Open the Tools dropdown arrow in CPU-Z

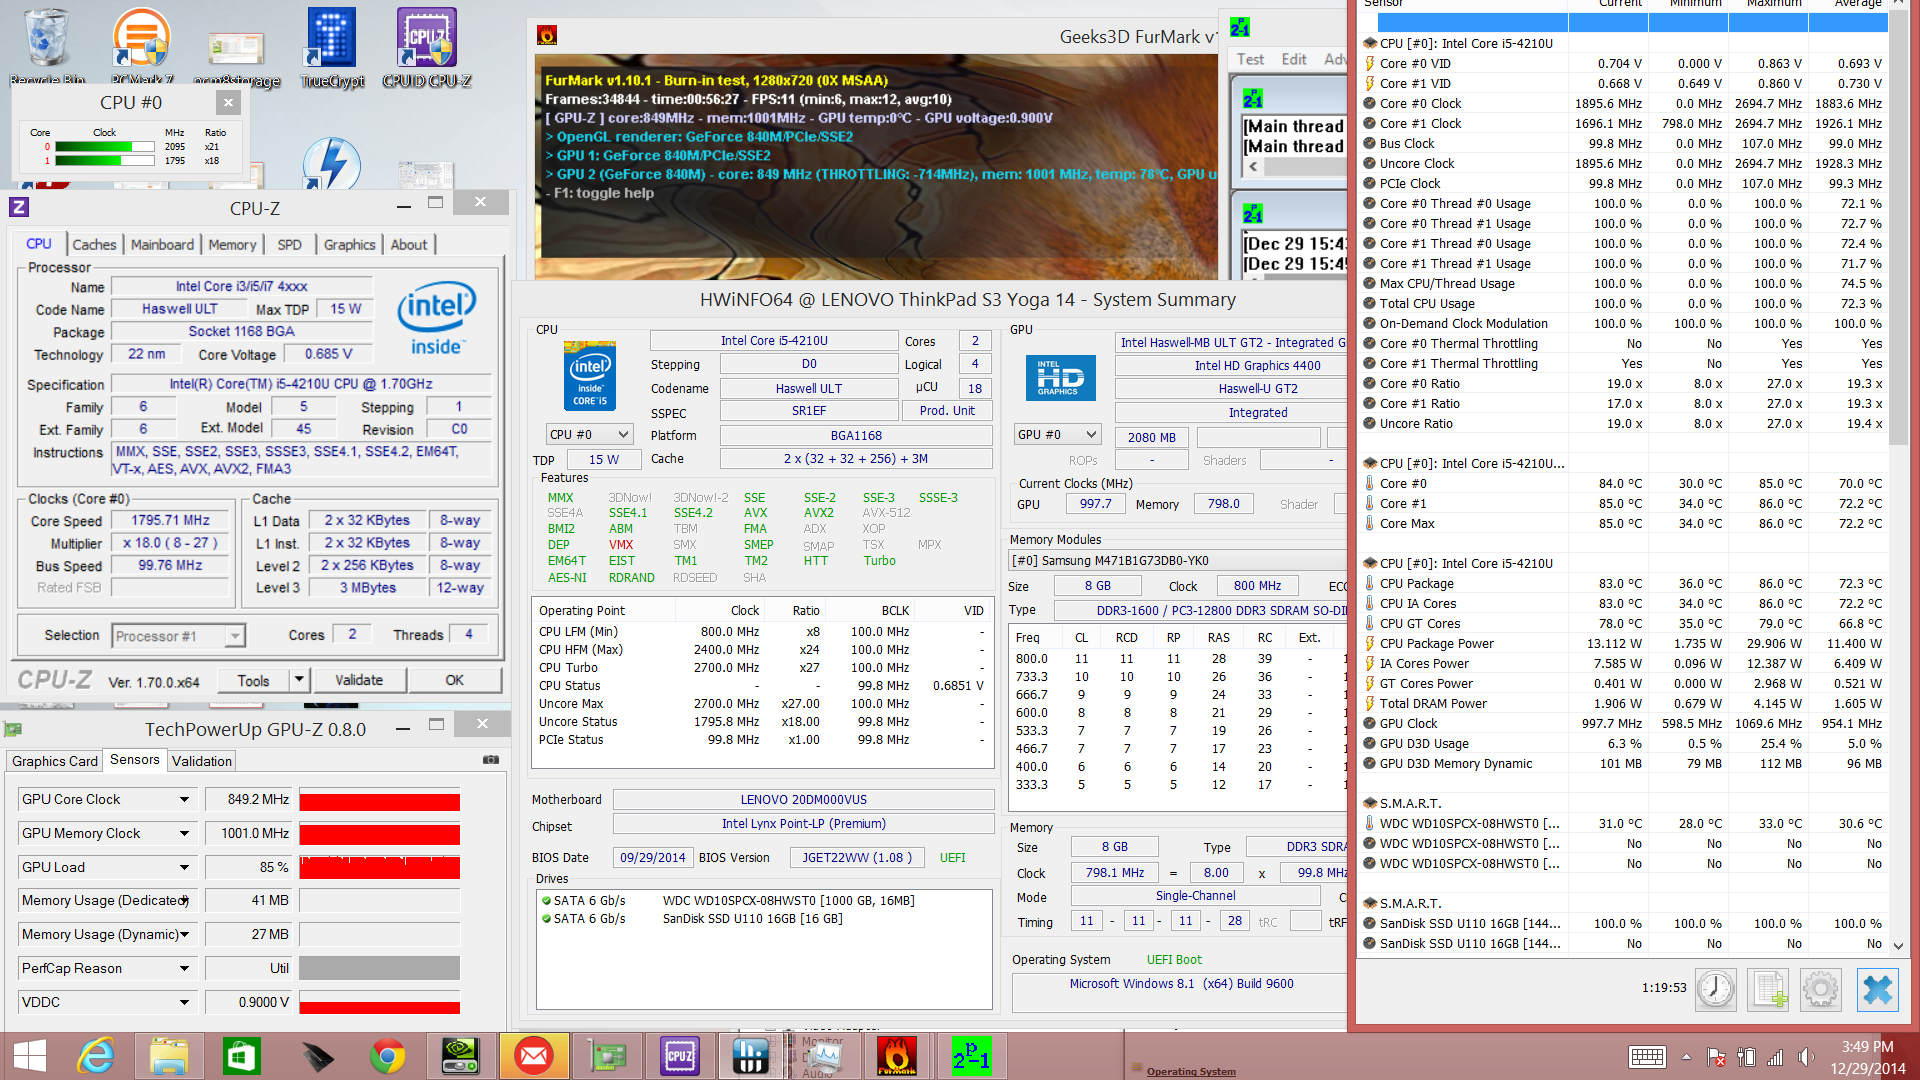(299, 680)
